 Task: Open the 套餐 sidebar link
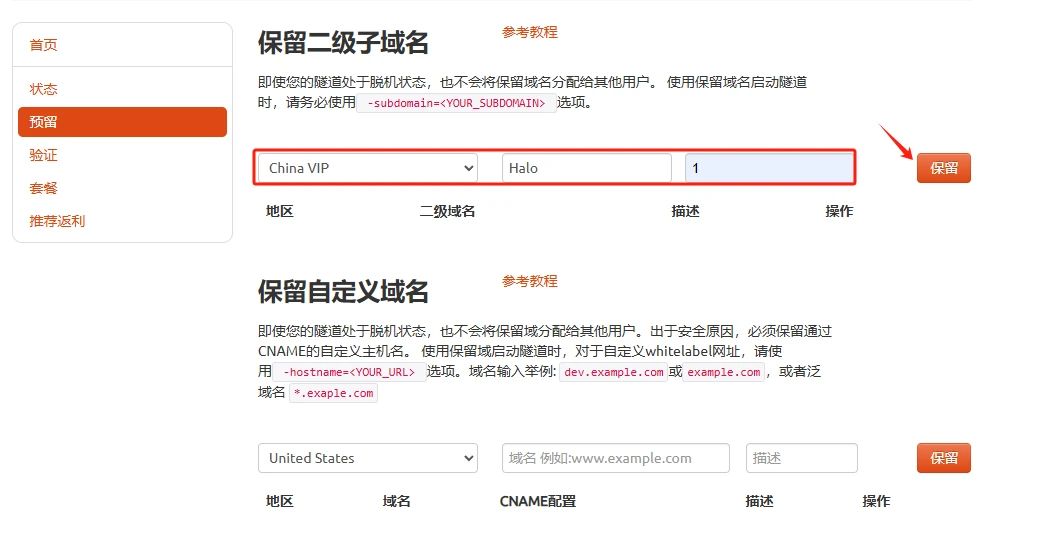[x=43, y=188]
